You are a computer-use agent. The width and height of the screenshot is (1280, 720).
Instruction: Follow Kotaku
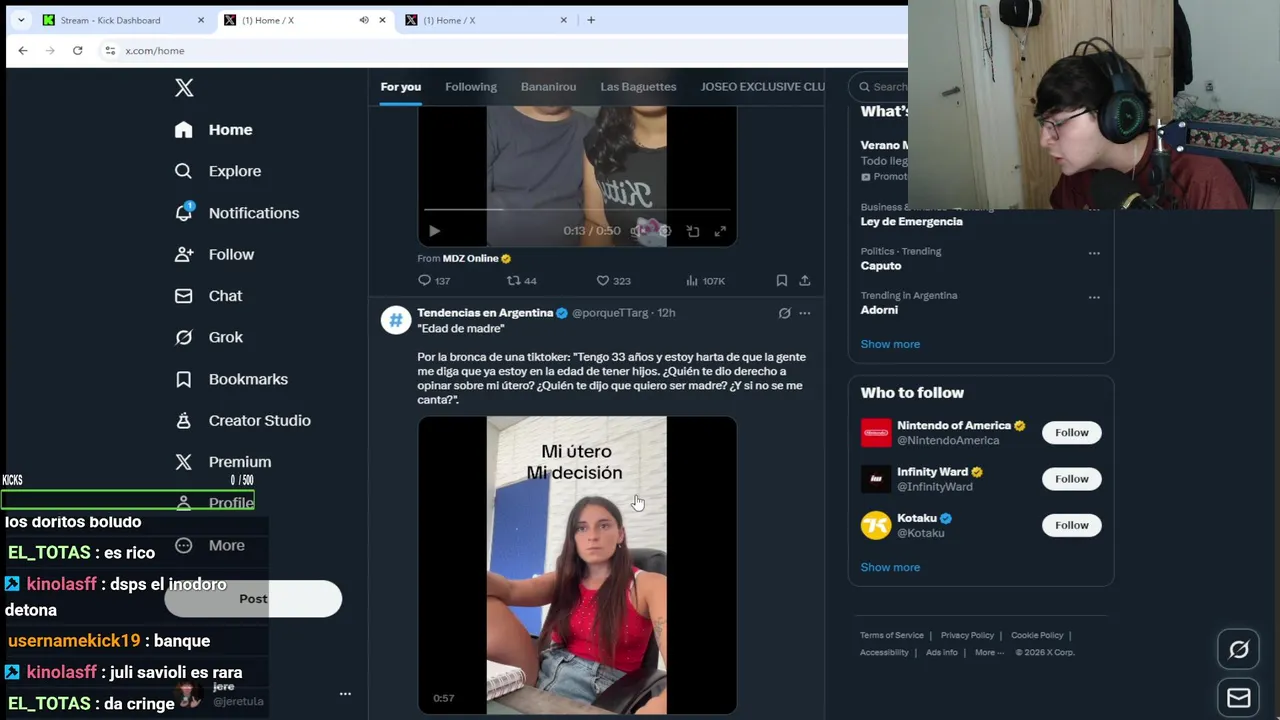pyautogui.click(x=1071, y=525)
